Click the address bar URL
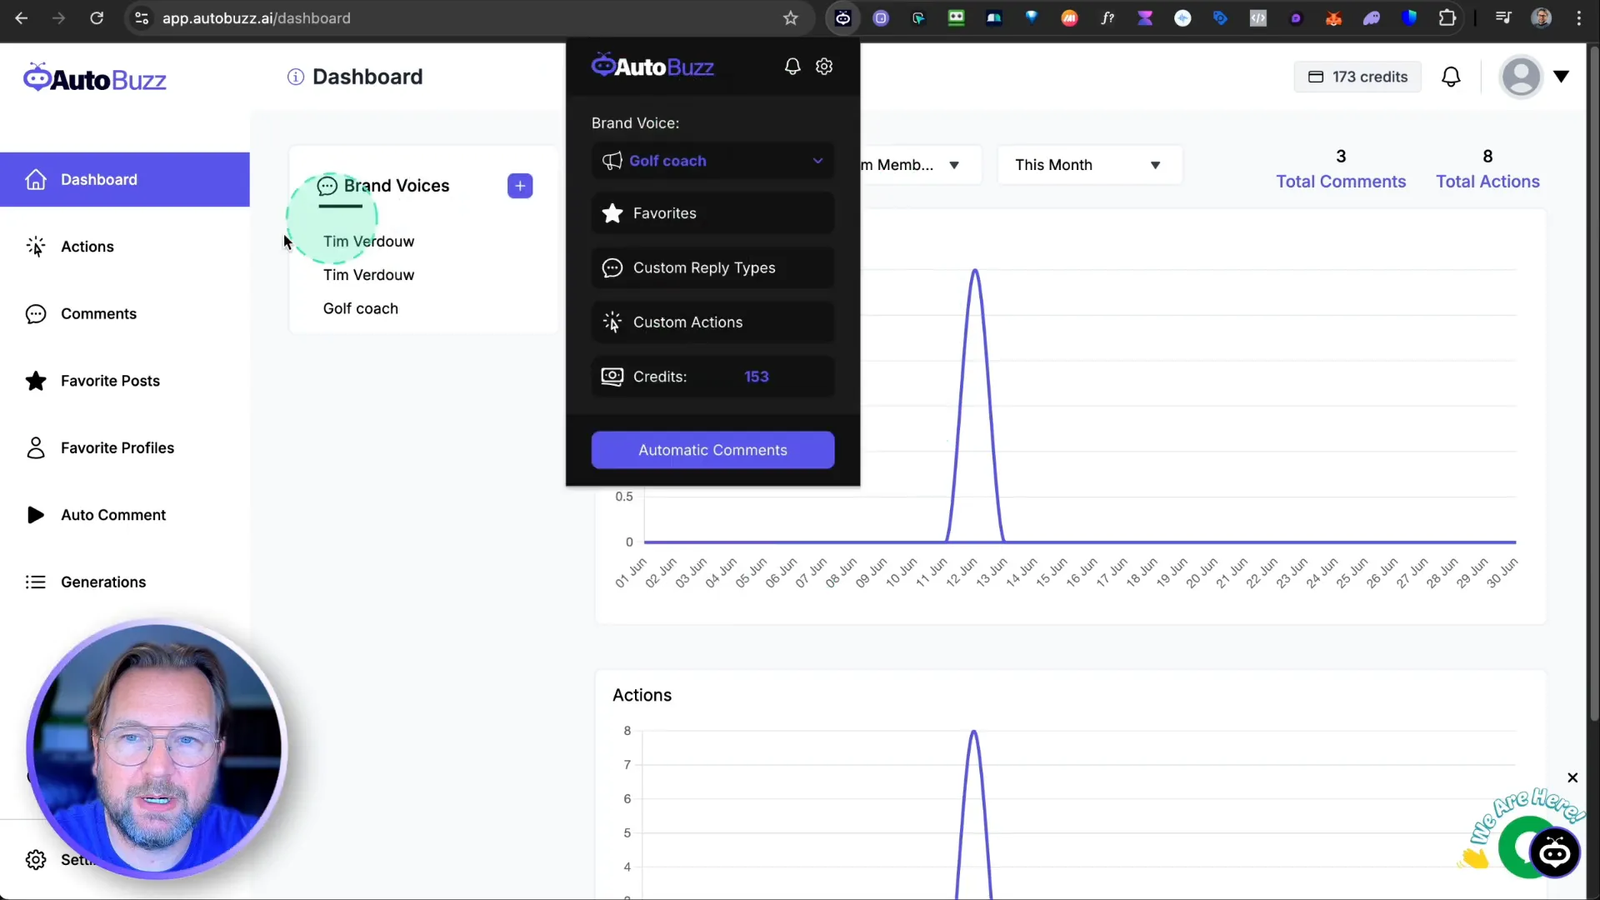 point(256,18)
